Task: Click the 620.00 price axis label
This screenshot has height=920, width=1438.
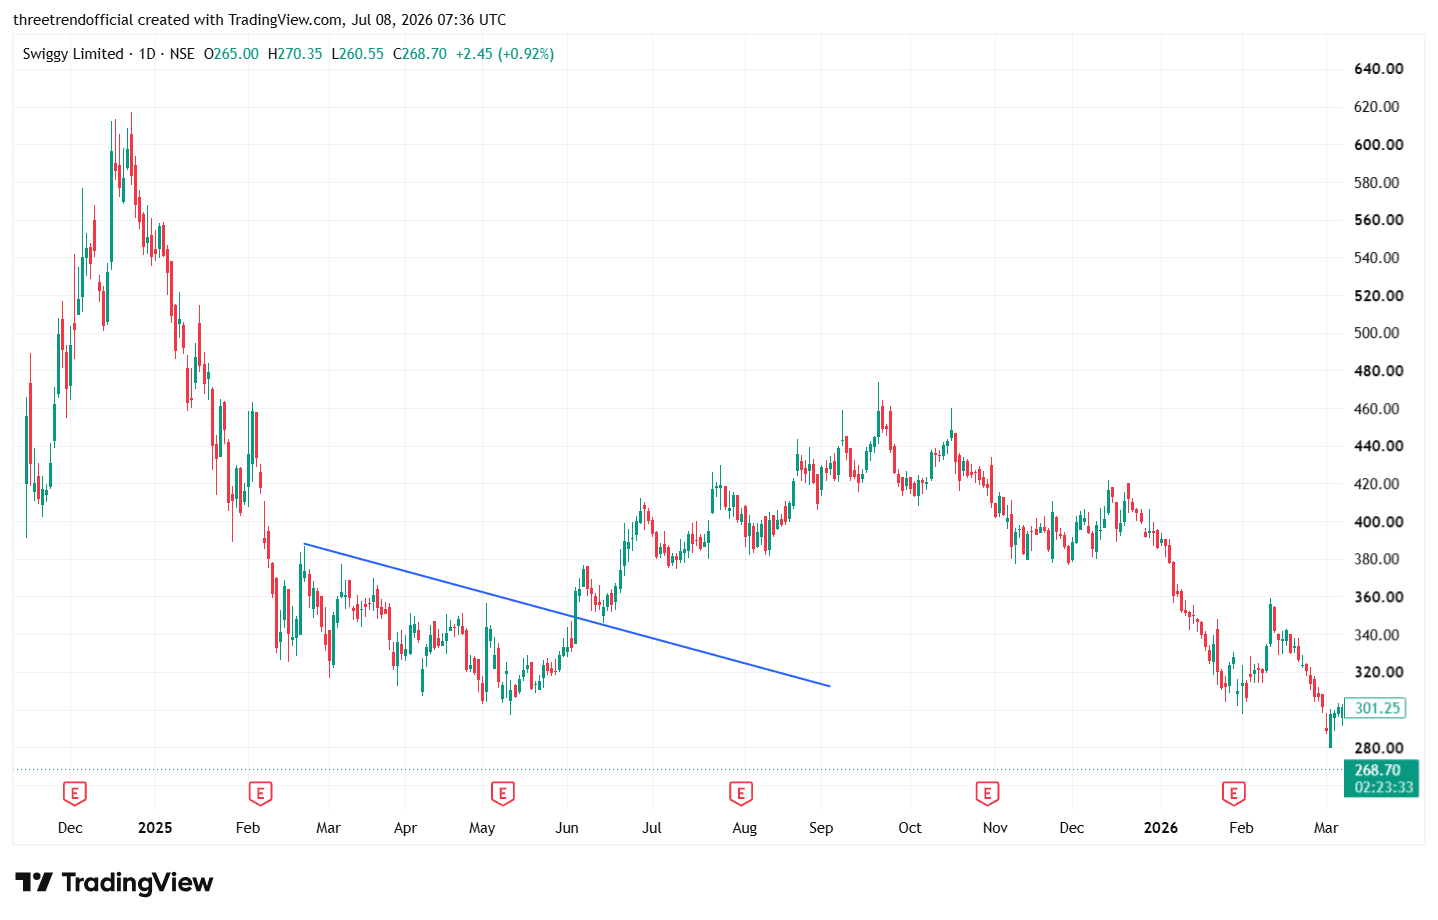Action: [1378, 107]
